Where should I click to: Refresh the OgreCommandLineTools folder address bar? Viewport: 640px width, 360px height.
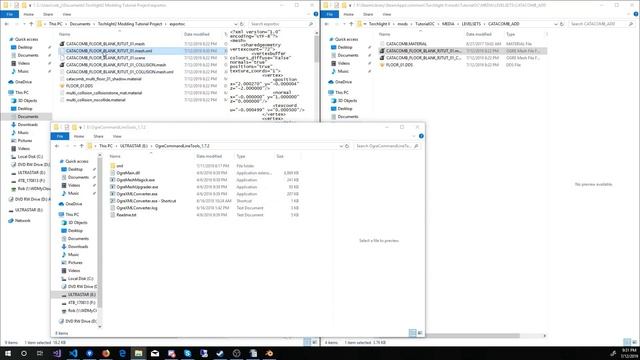347,146
